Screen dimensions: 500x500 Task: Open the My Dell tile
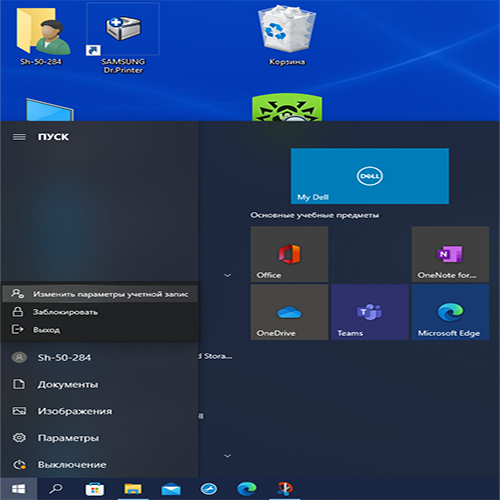[x=370, y=176]
